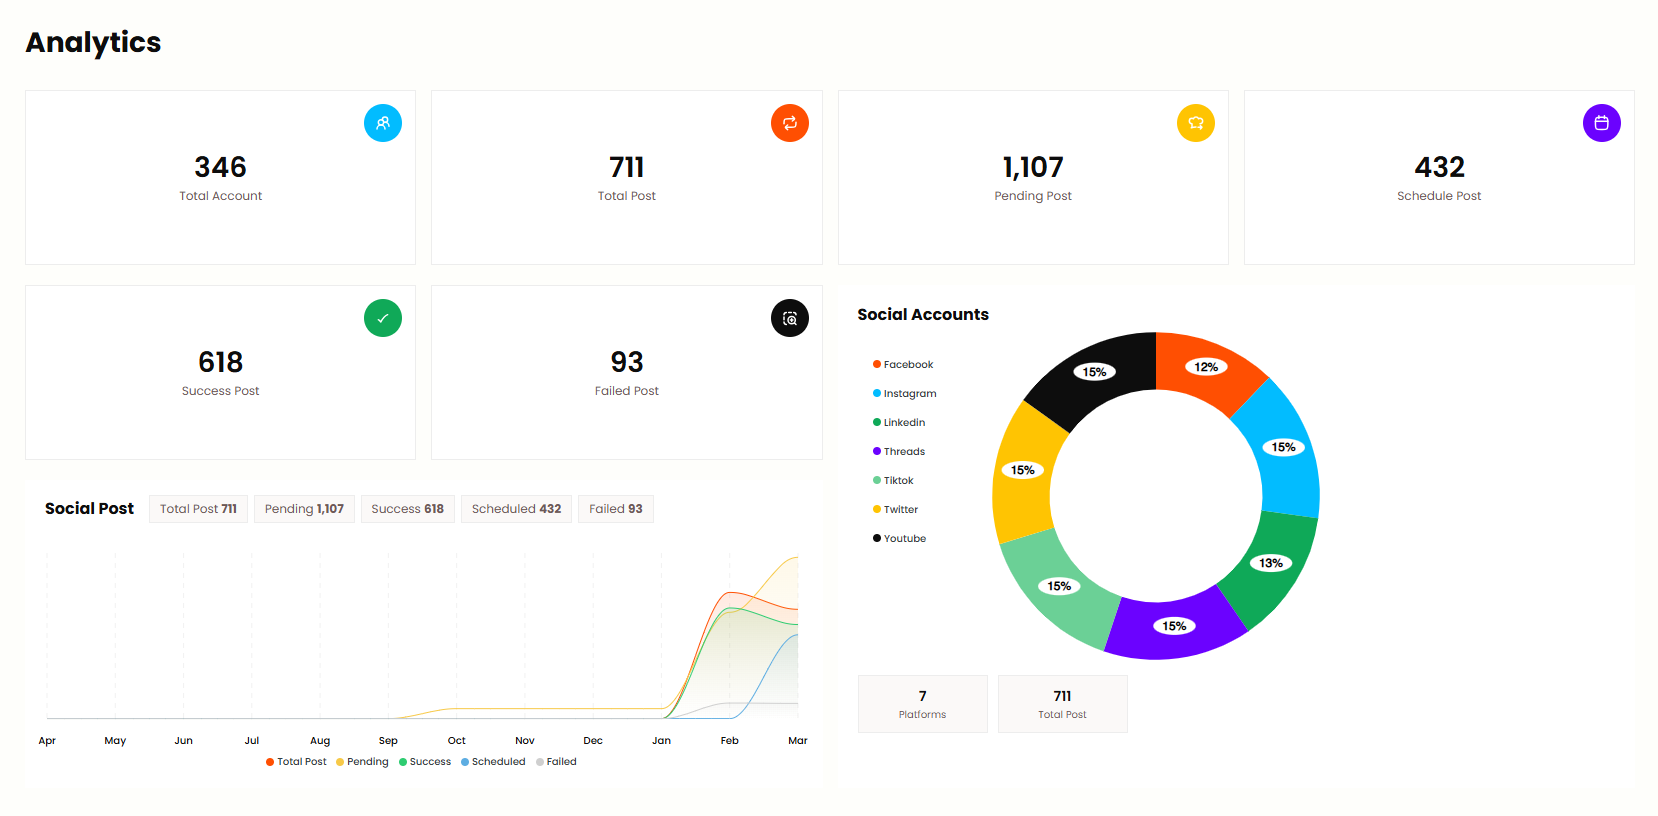Toggle Pending series in chart legend
Image resolution: width=1658 pixels, height=816 pixels.
pyautogui.click(x=362, y=762)
